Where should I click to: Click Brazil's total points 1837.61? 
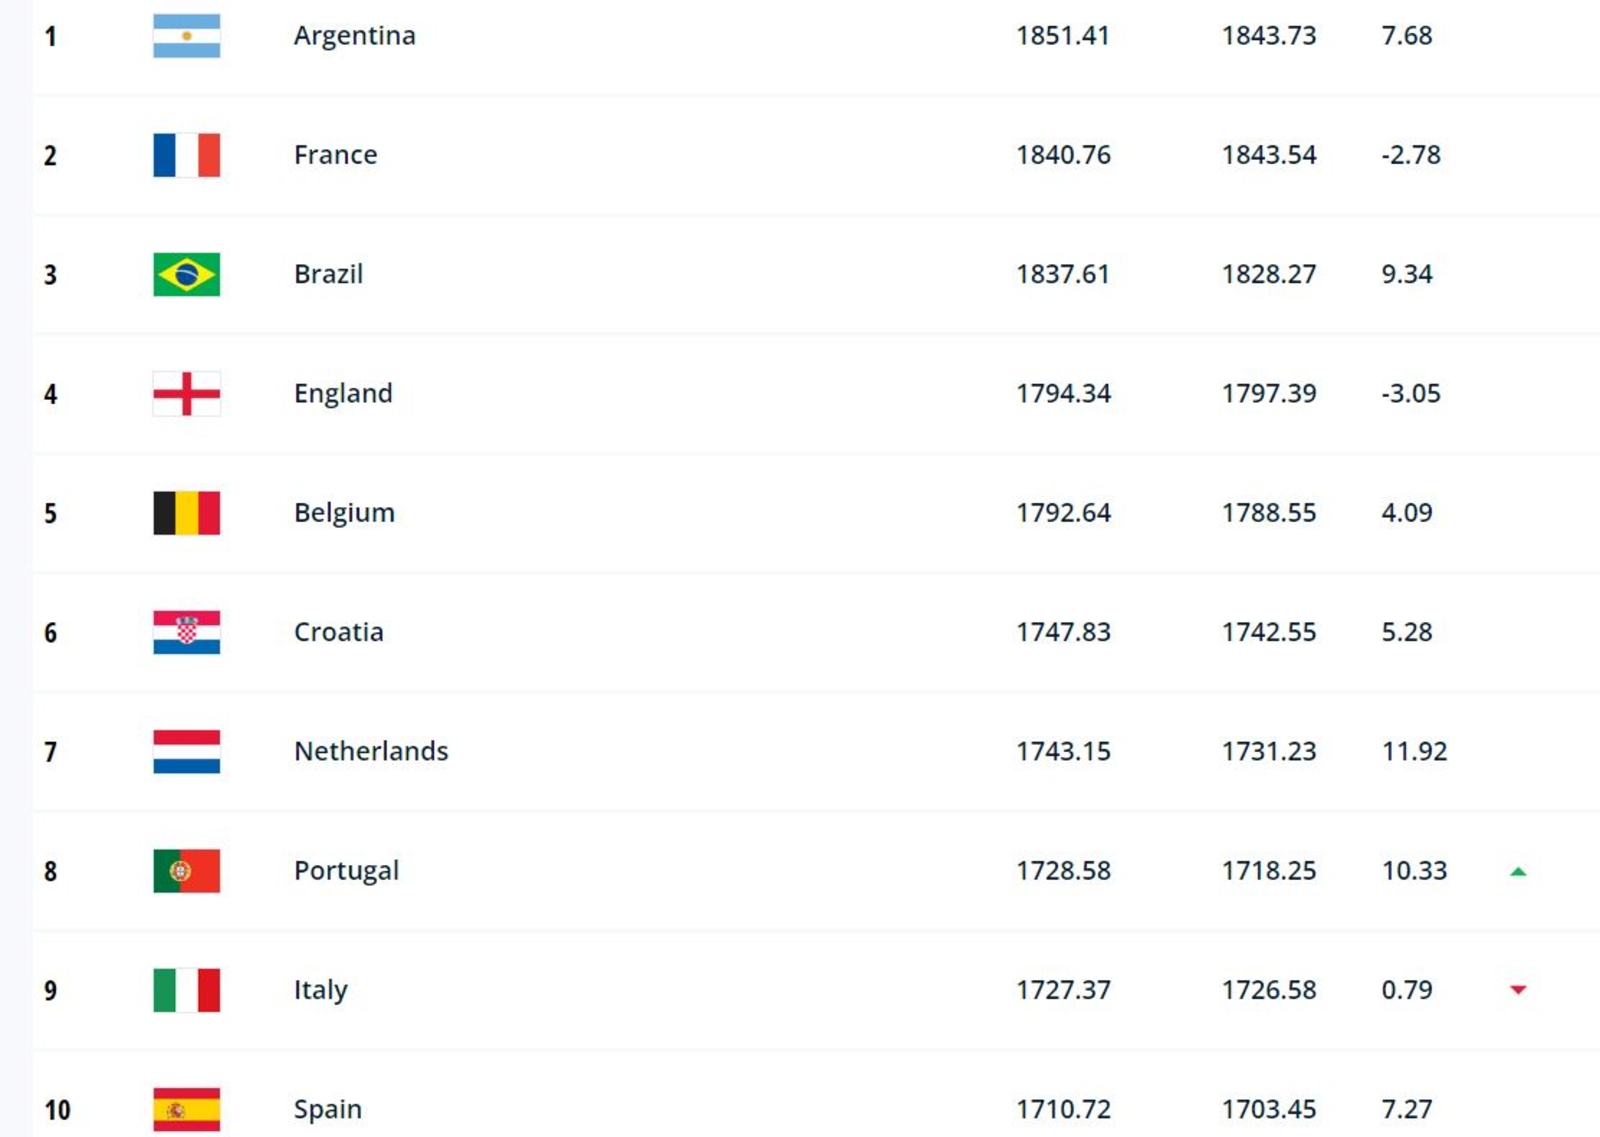click(x=1063, y=274)
